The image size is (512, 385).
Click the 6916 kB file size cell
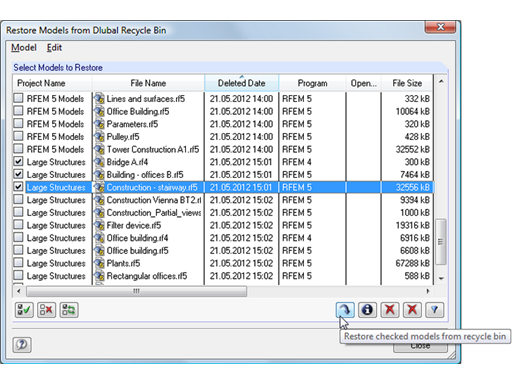[415, 238]
